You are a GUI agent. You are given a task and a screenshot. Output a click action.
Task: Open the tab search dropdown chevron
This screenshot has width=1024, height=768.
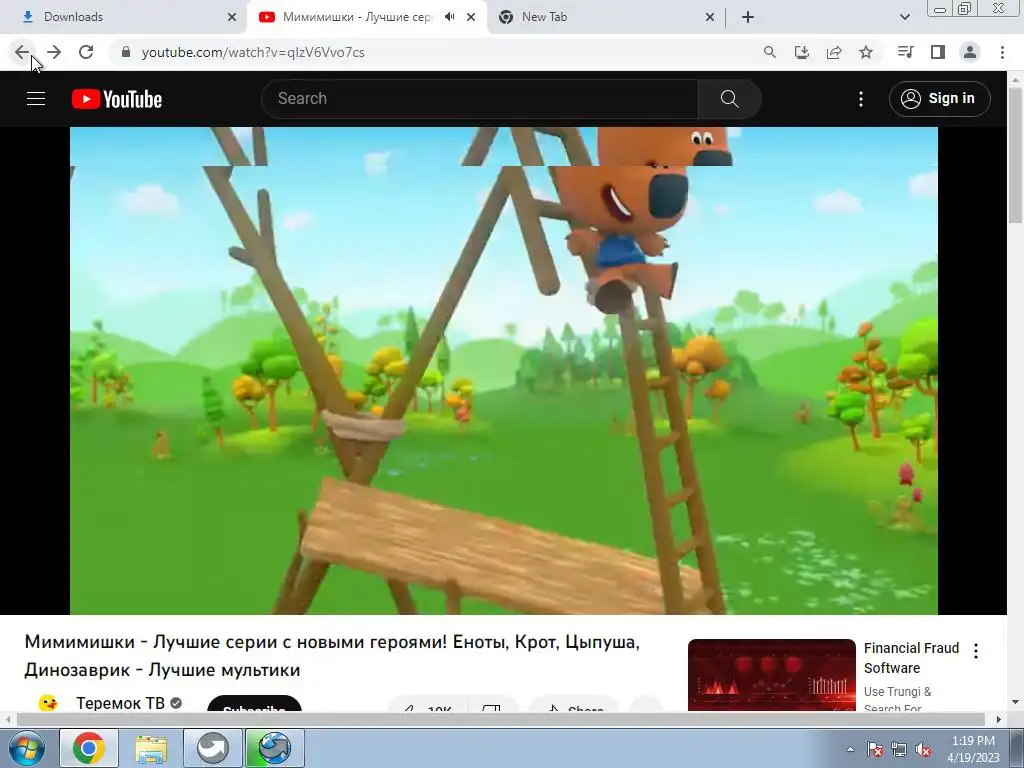(904, 17)
